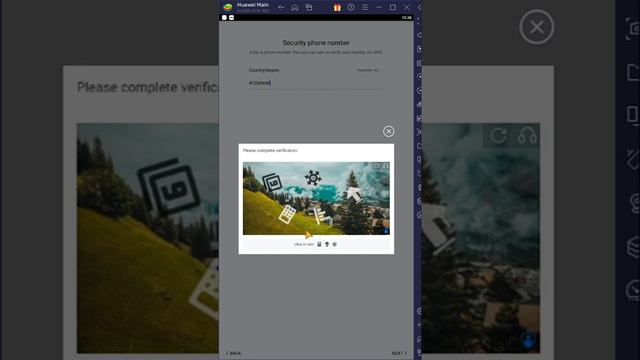
Task: Select the calendar icon showing 6 in captcha
Action: [272, 182]
